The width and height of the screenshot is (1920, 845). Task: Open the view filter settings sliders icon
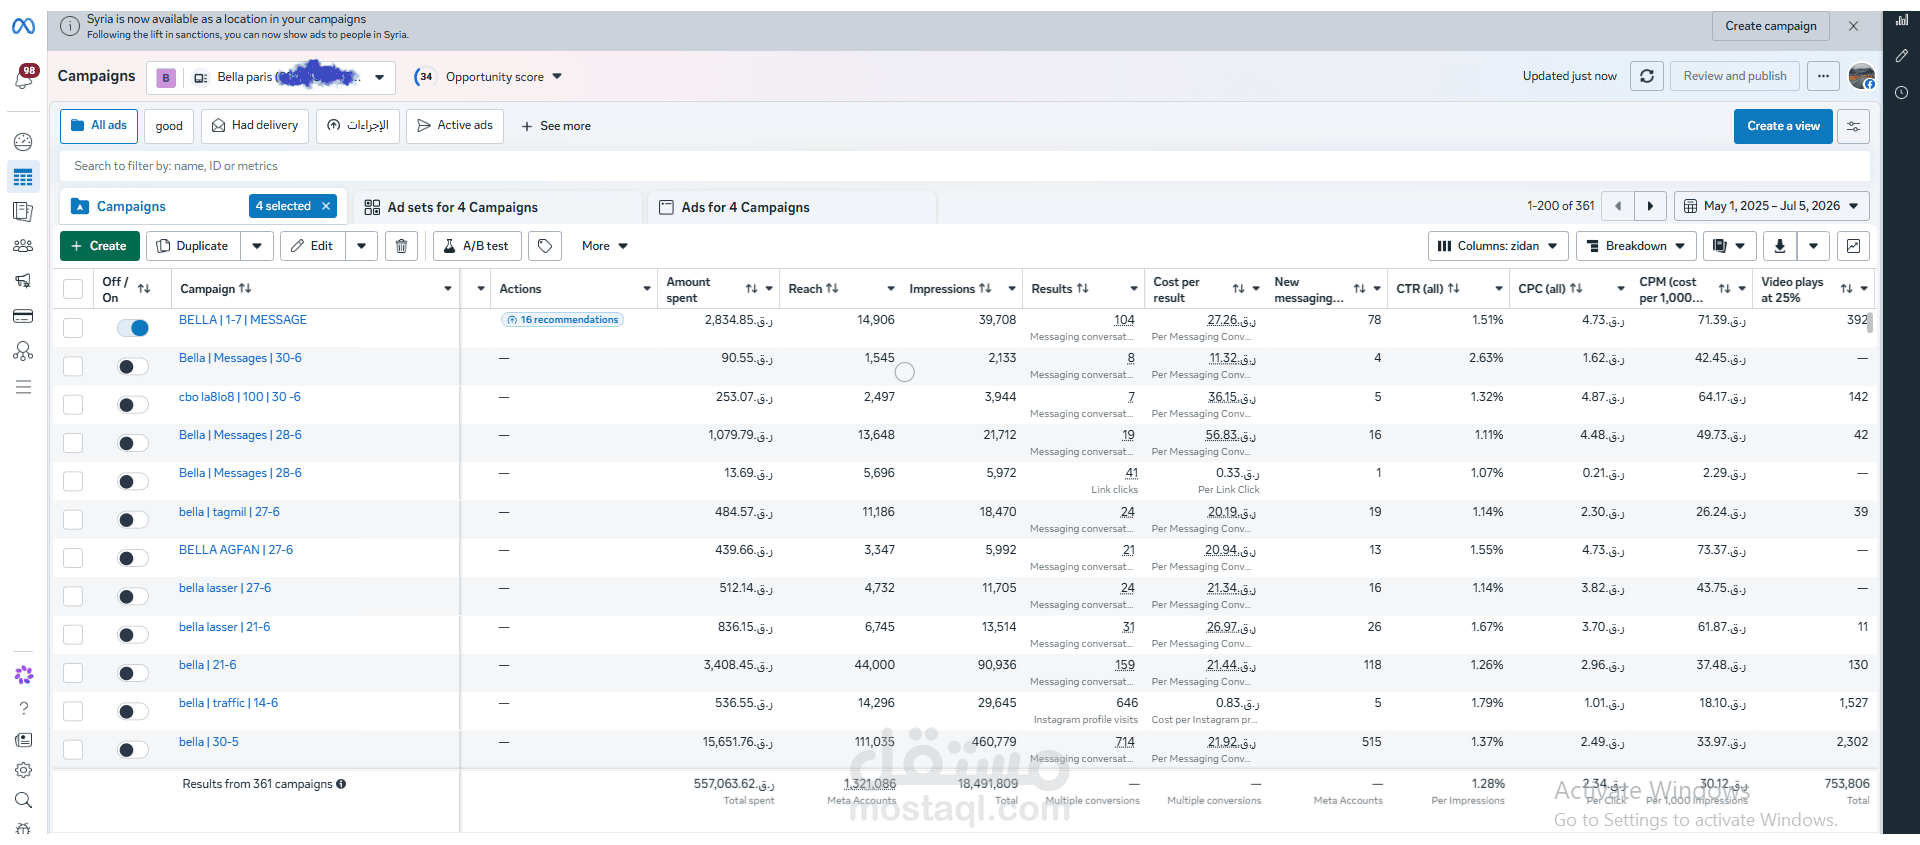coord(1853,126)
